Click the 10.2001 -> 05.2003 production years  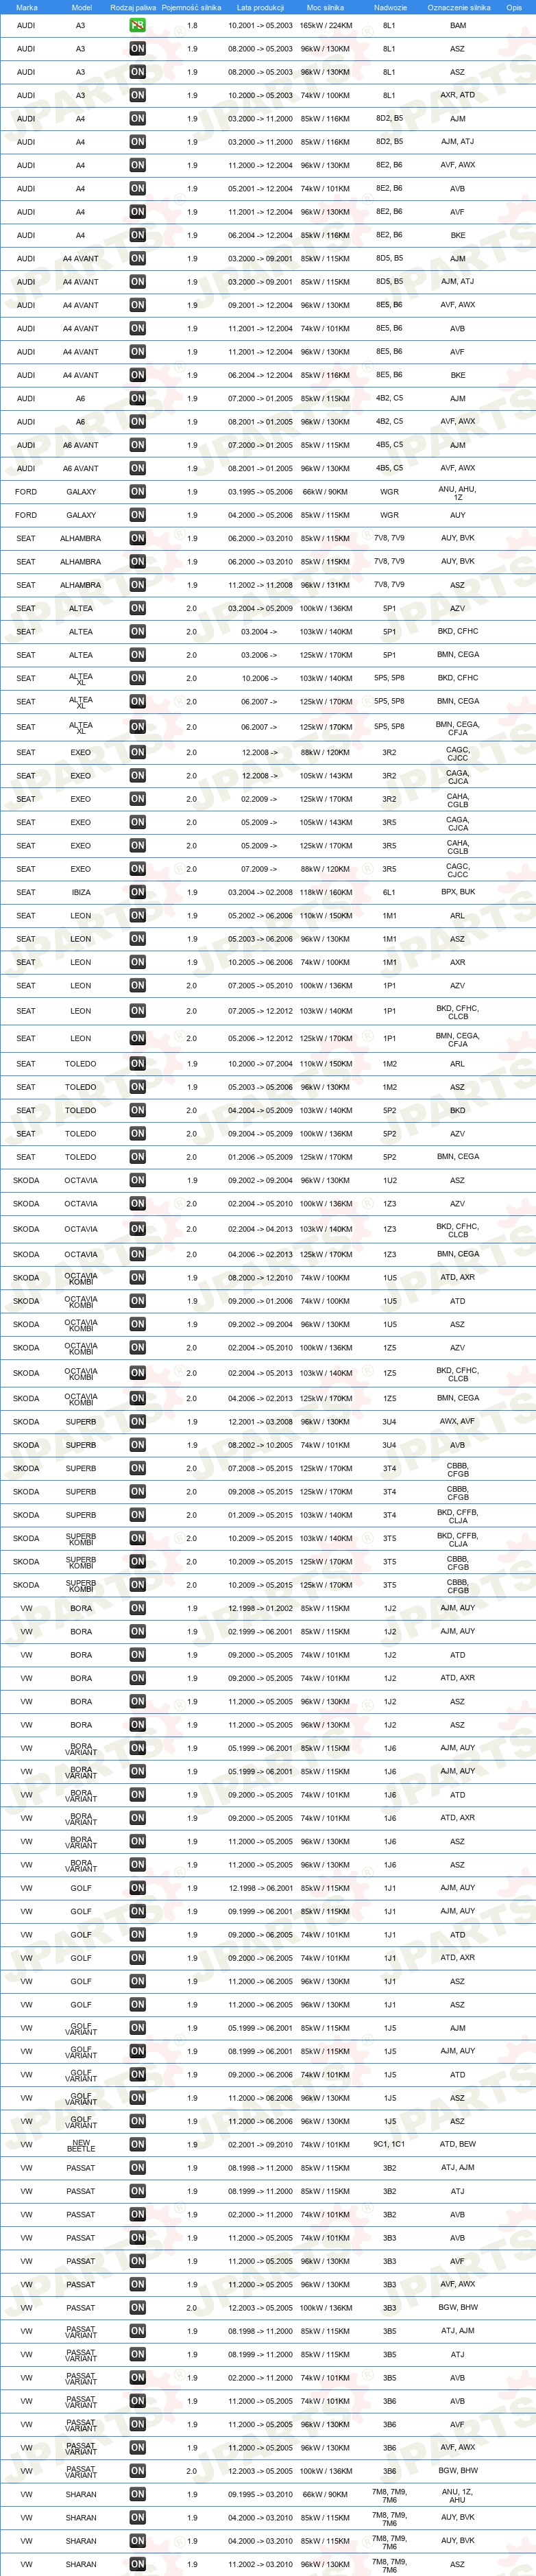click(260, 26)
